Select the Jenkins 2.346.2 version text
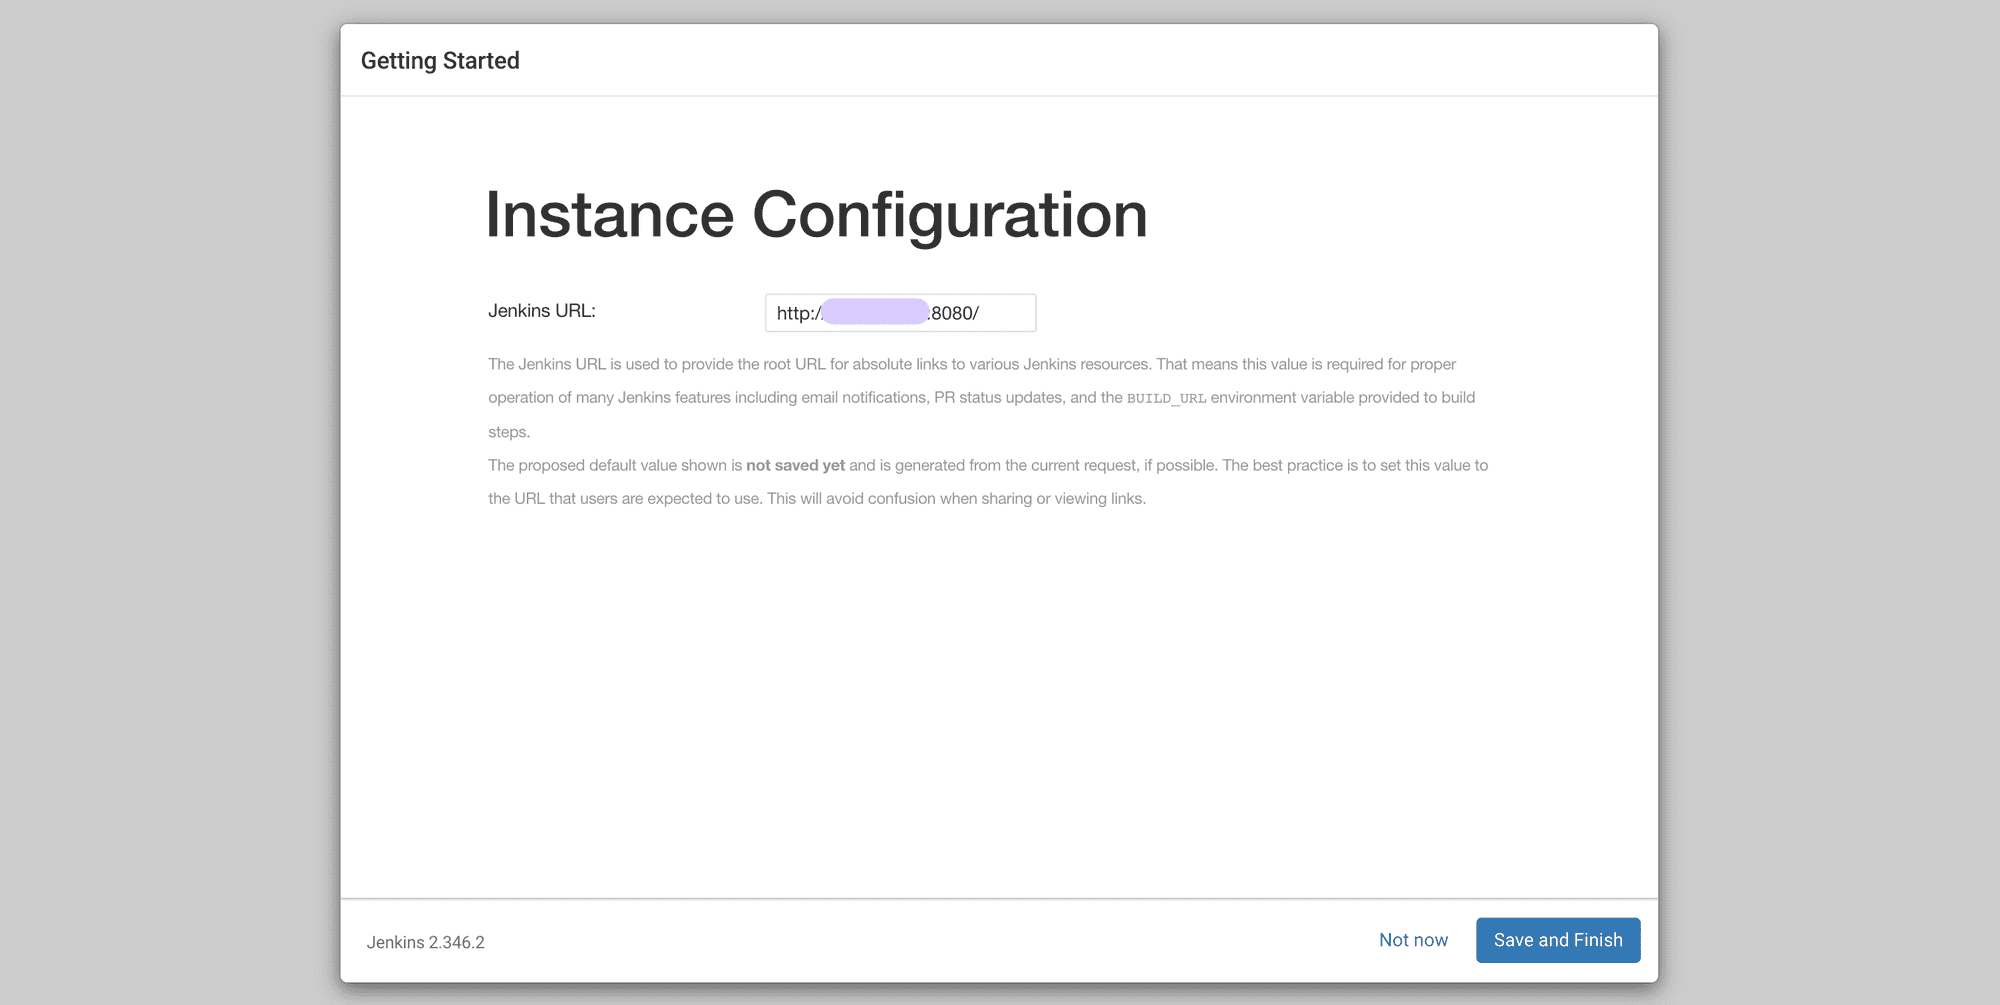This screenshot has height=1005, width=2000. click(x=426, y=942)
